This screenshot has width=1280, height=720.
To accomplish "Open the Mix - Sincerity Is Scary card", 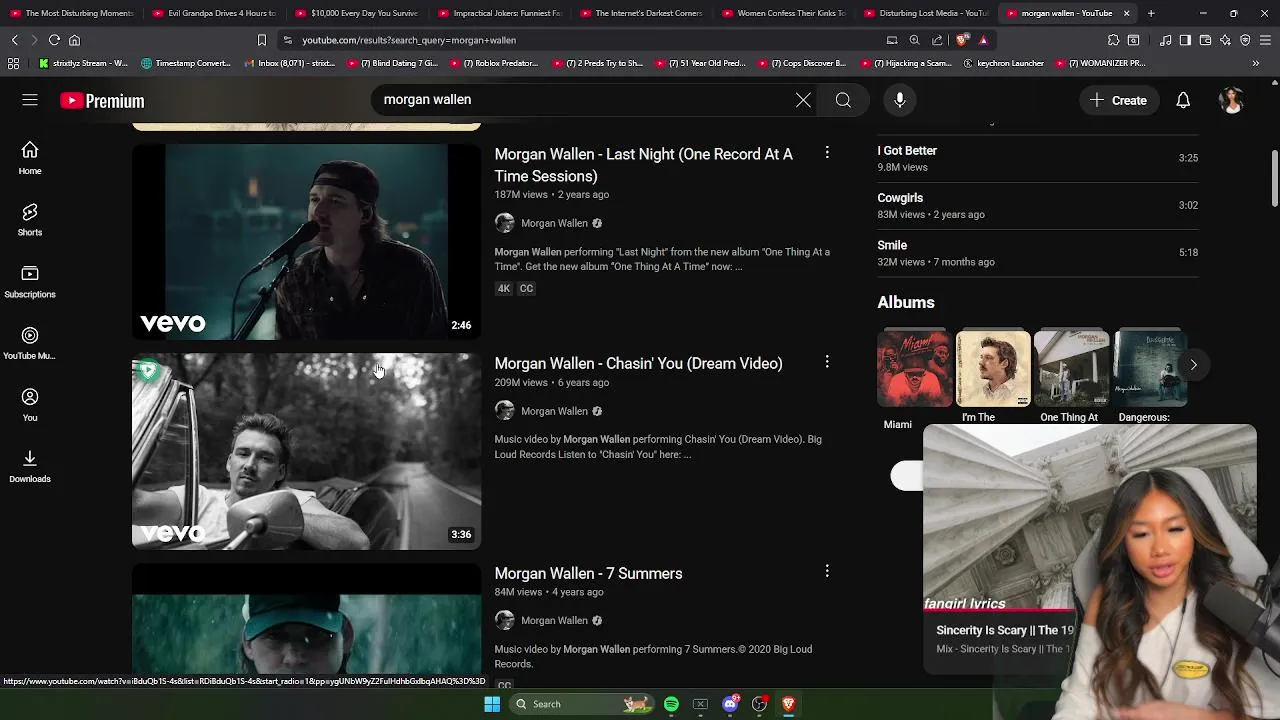I will tap(1003, 638).
